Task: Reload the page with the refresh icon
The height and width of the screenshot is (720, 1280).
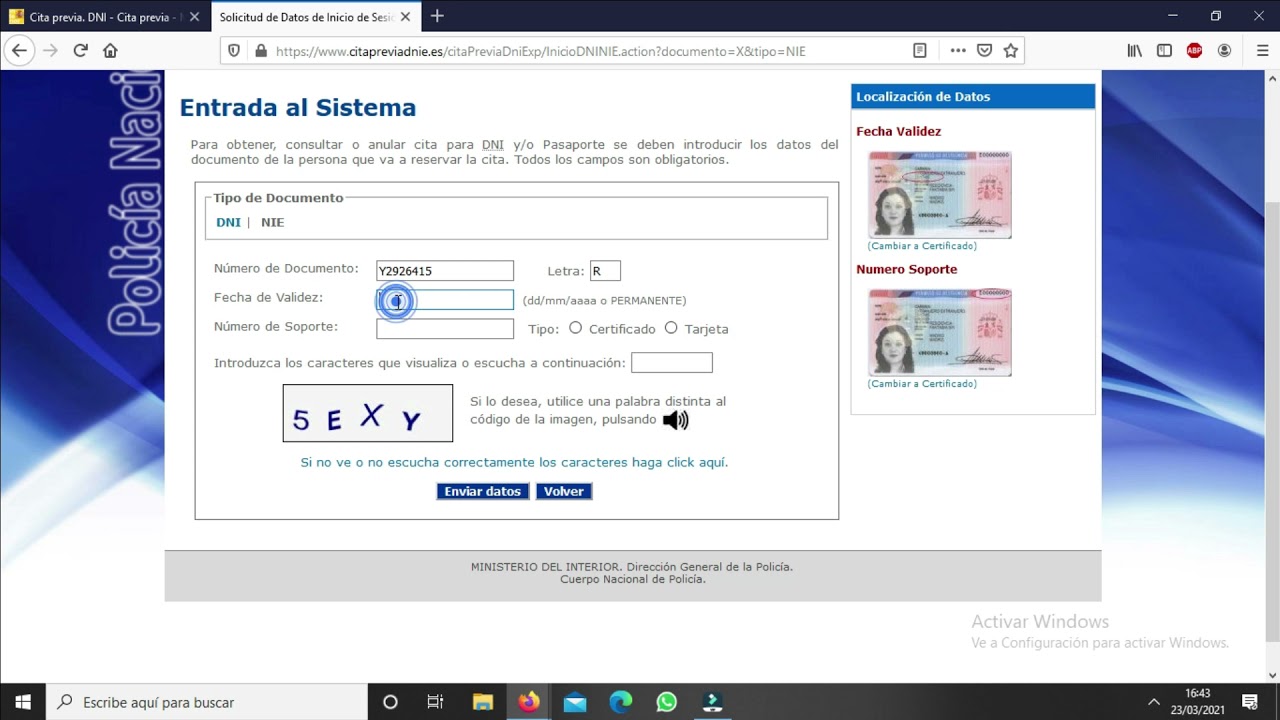Action: coord(81,51)
